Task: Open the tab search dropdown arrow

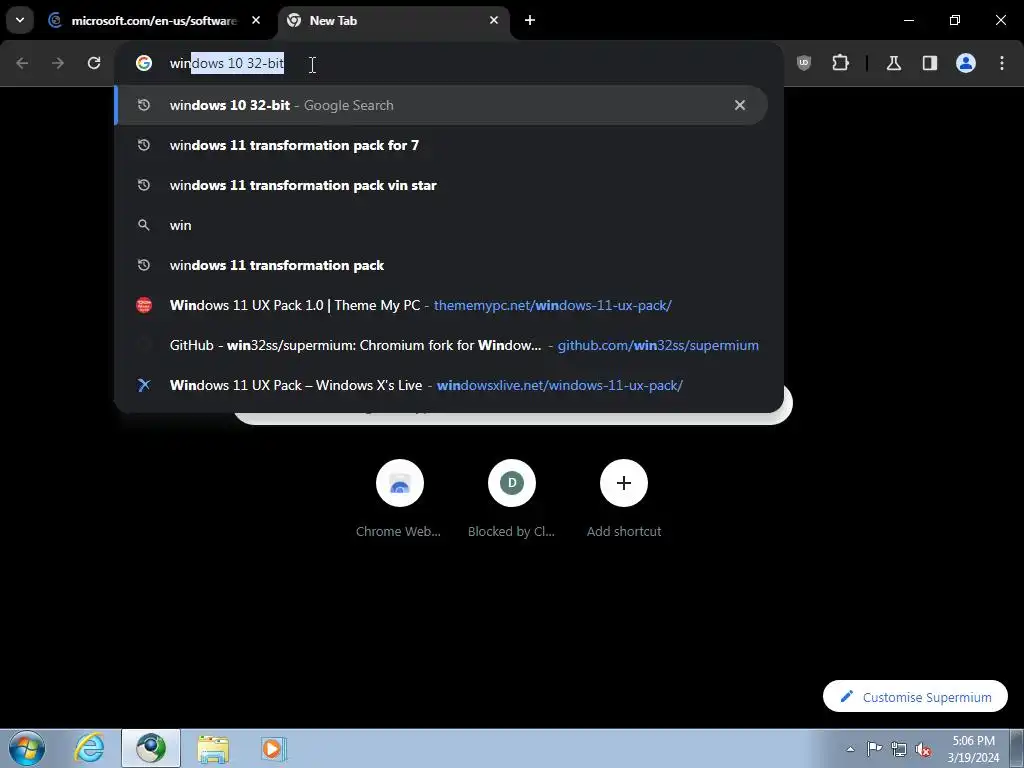Action: tap(20, 20)
